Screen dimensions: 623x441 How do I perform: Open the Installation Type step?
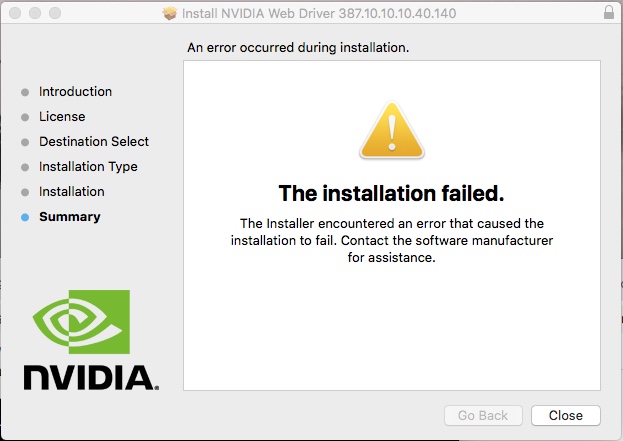[88, 167]
